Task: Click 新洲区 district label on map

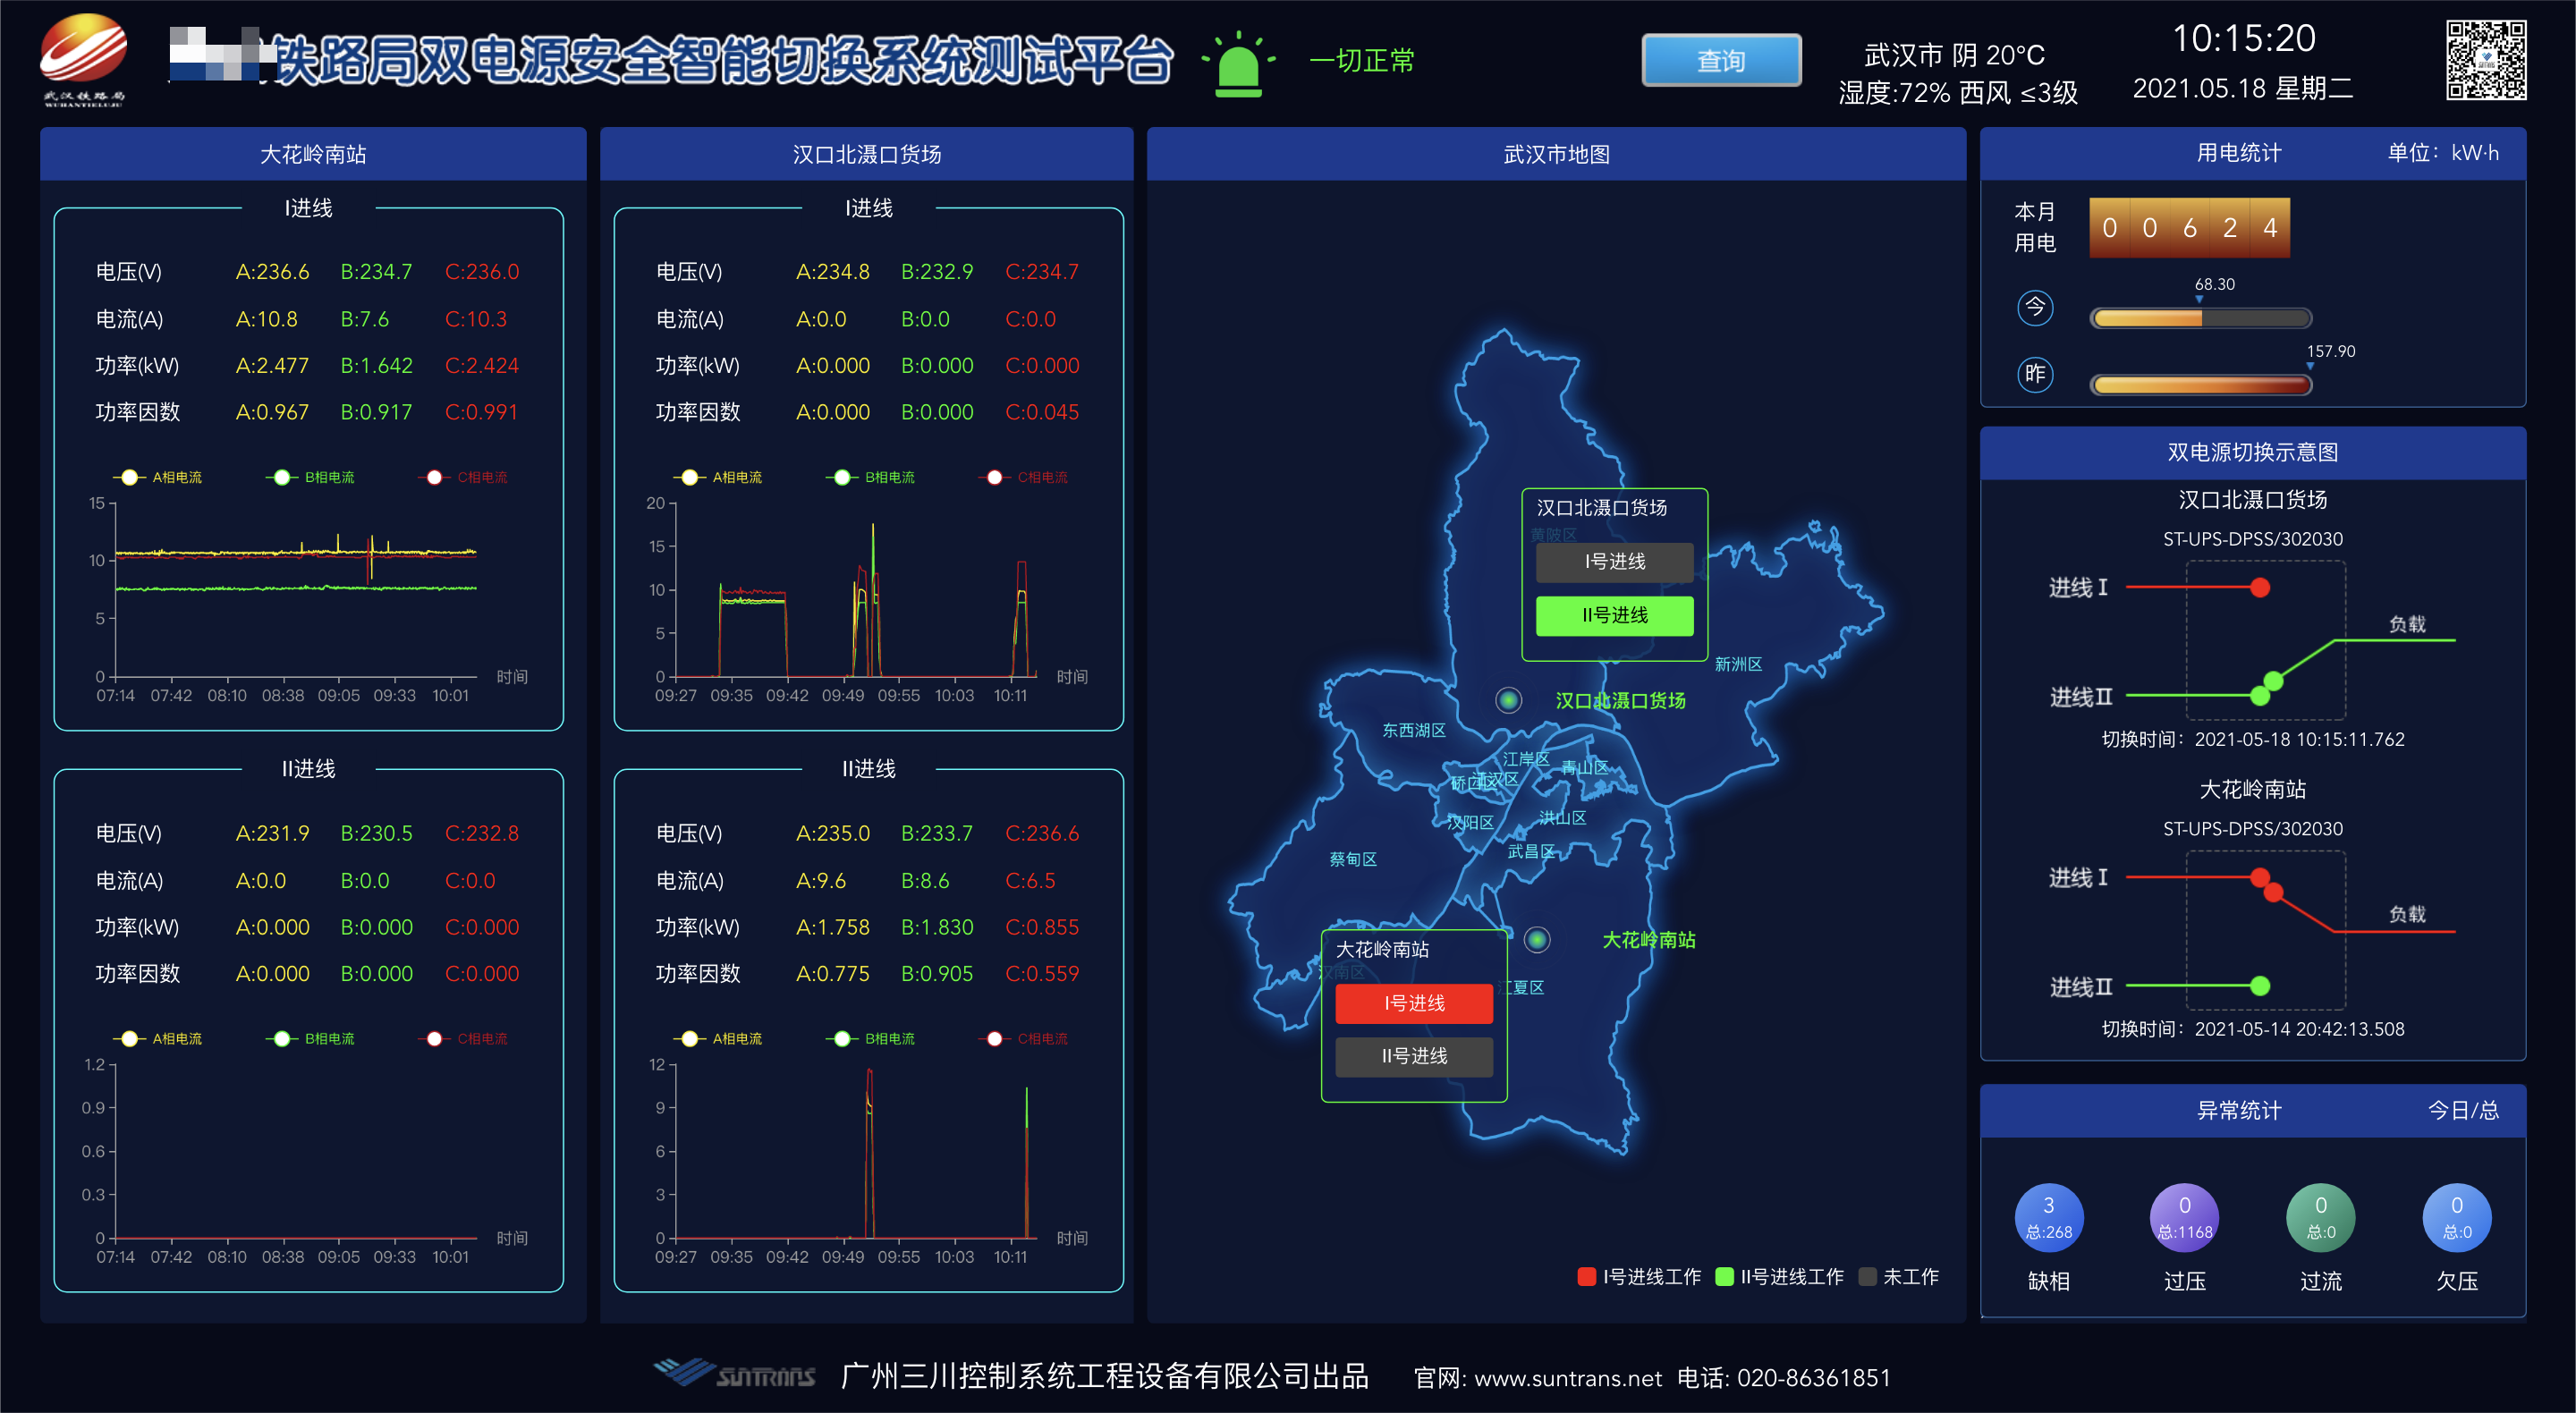Action: point(1738,664)
